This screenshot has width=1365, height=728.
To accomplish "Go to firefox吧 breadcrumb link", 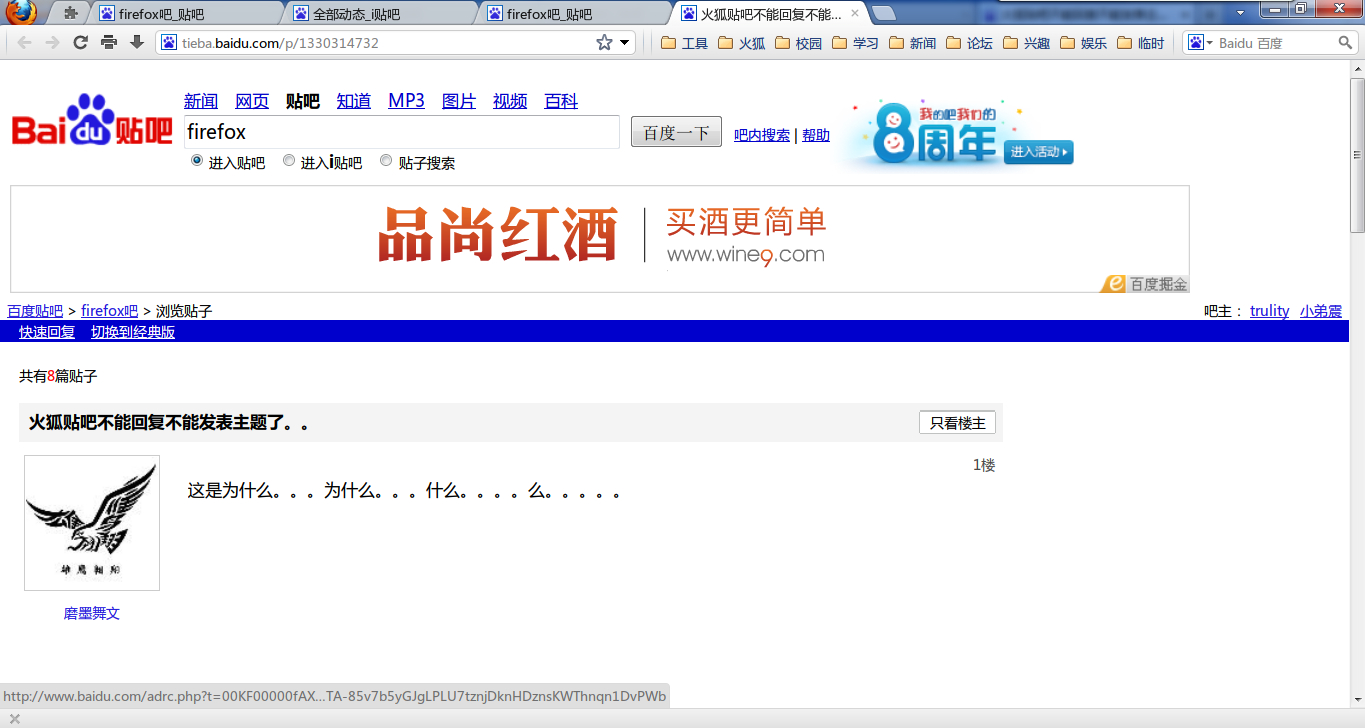I will pyautogui.click(x=109, y=311).
